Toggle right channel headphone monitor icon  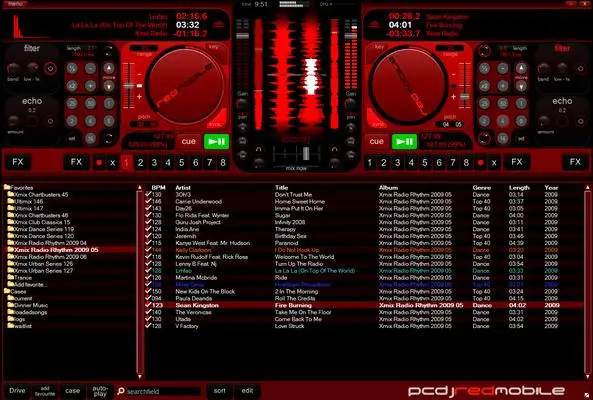point(334,150)
